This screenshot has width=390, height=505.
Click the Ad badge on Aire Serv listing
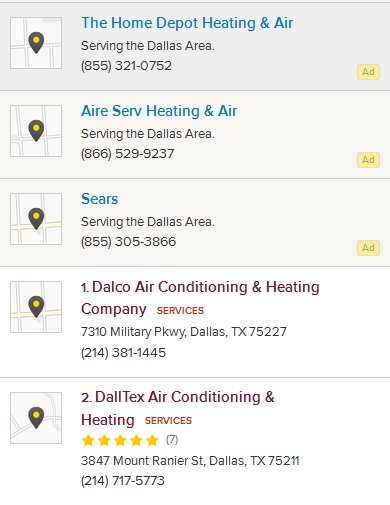click(x=368, y=160)
